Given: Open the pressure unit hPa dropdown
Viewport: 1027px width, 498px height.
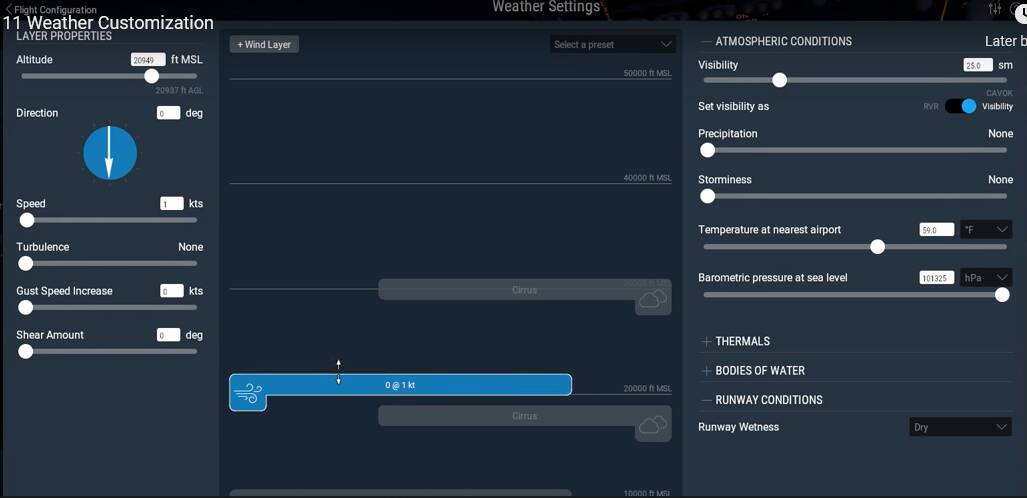Looking at the screenshot, I should coord(986,278).
